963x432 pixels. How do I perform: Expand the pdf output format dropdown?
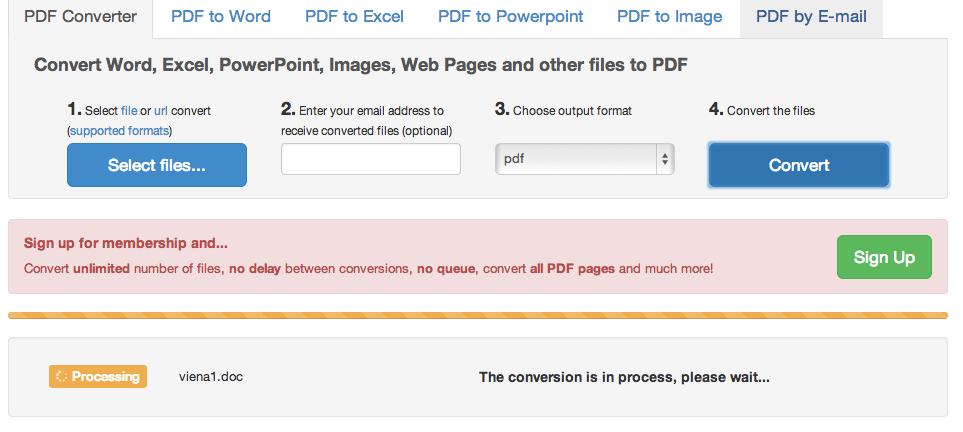point(585,159)
